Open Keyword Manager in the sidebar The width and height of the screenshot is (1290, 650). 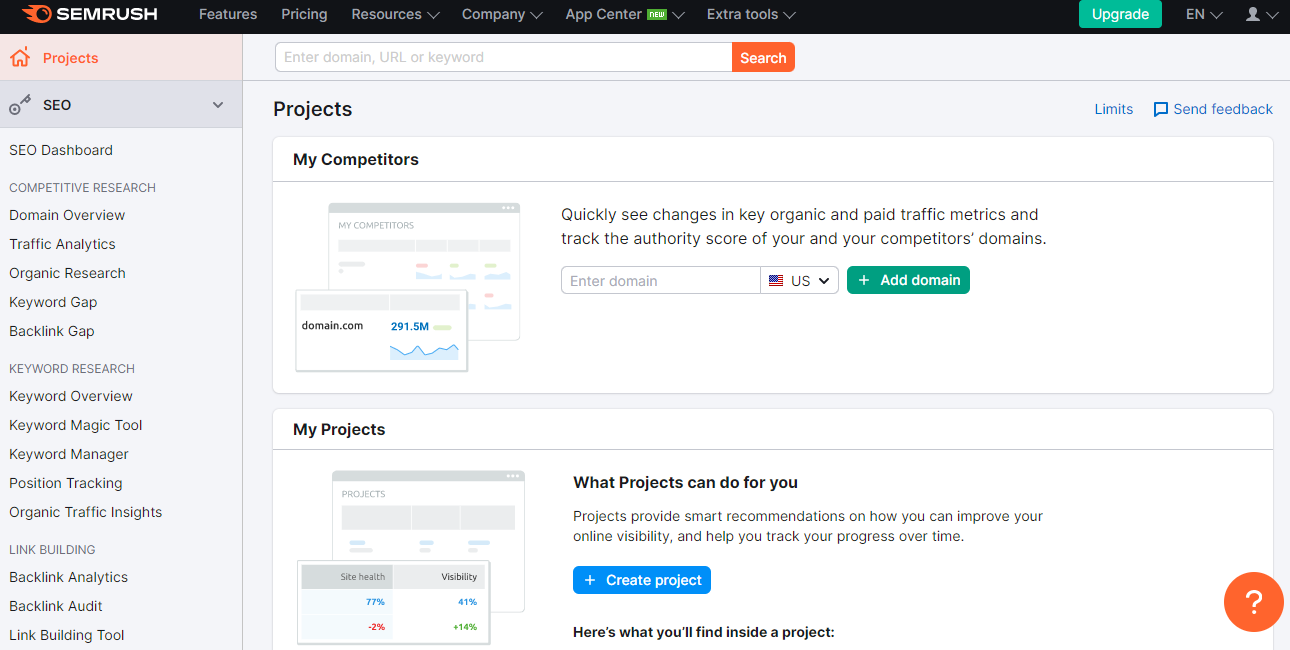(x=69, y=454)
